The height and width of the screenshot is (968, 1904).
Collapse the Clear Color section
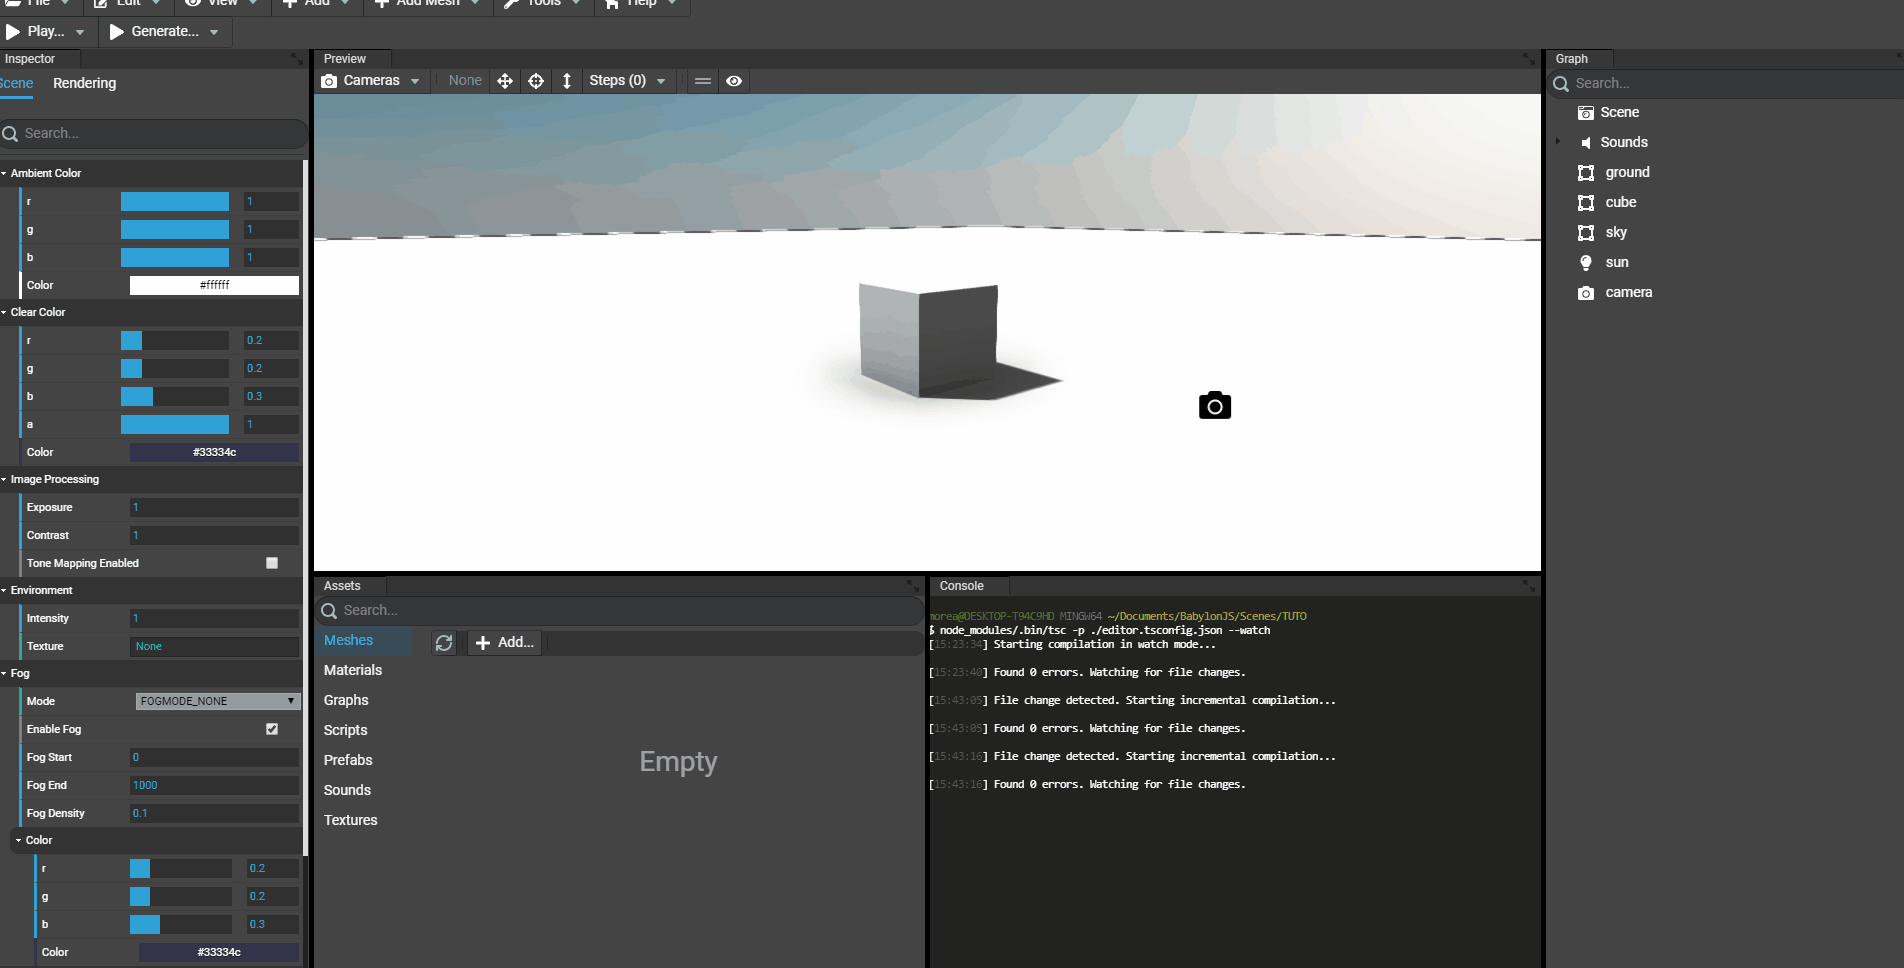click(x=4, y=313)
